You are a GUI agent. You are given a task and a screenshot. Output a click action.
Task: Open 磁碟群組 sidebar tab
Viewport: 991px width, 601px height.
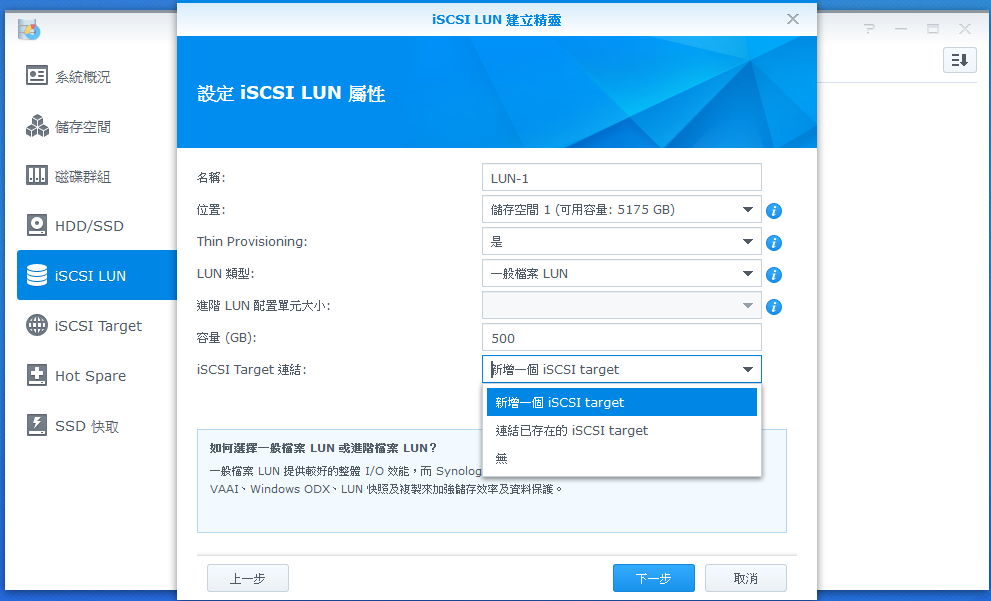97,175
